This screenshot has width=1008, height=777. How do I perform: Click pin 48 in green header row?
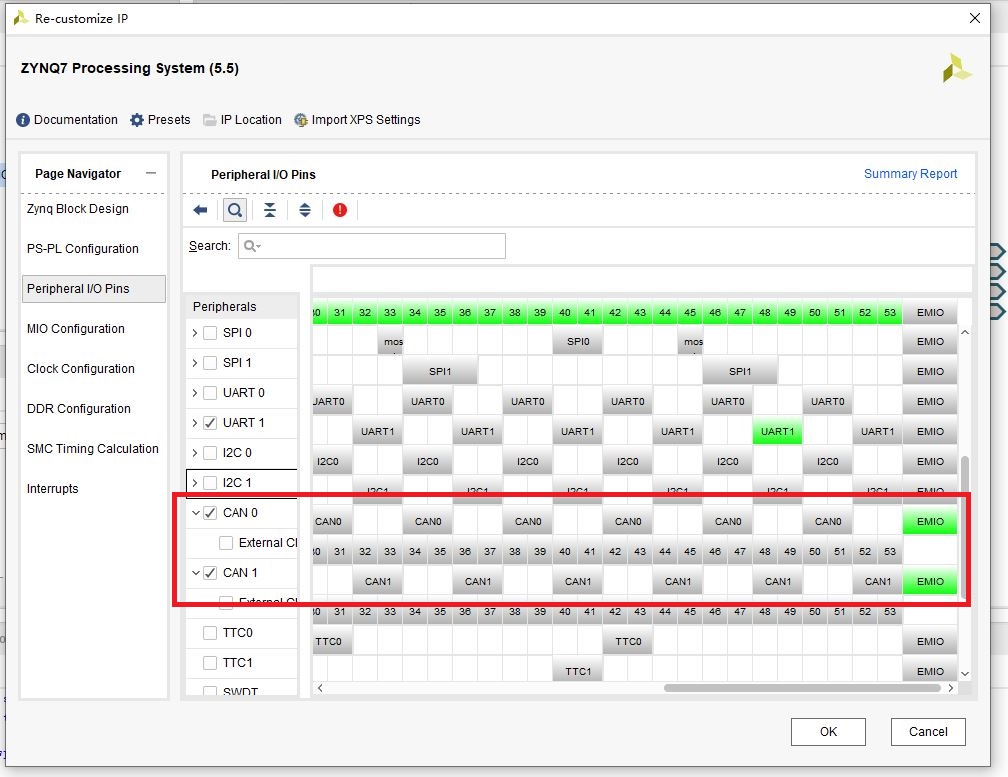click(765, 312)
